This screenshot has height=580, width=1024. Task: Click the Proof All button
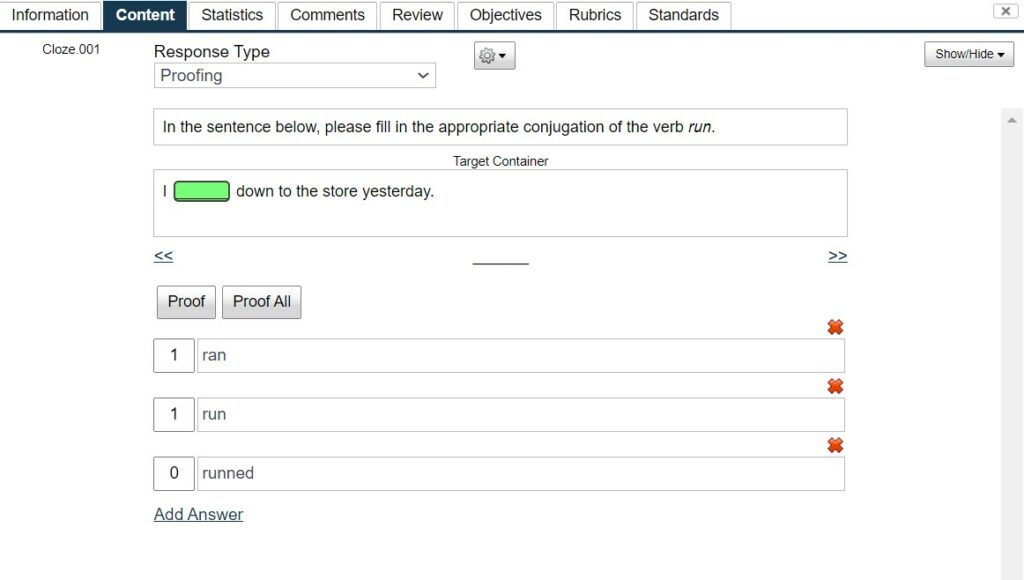tap(261, 302)
